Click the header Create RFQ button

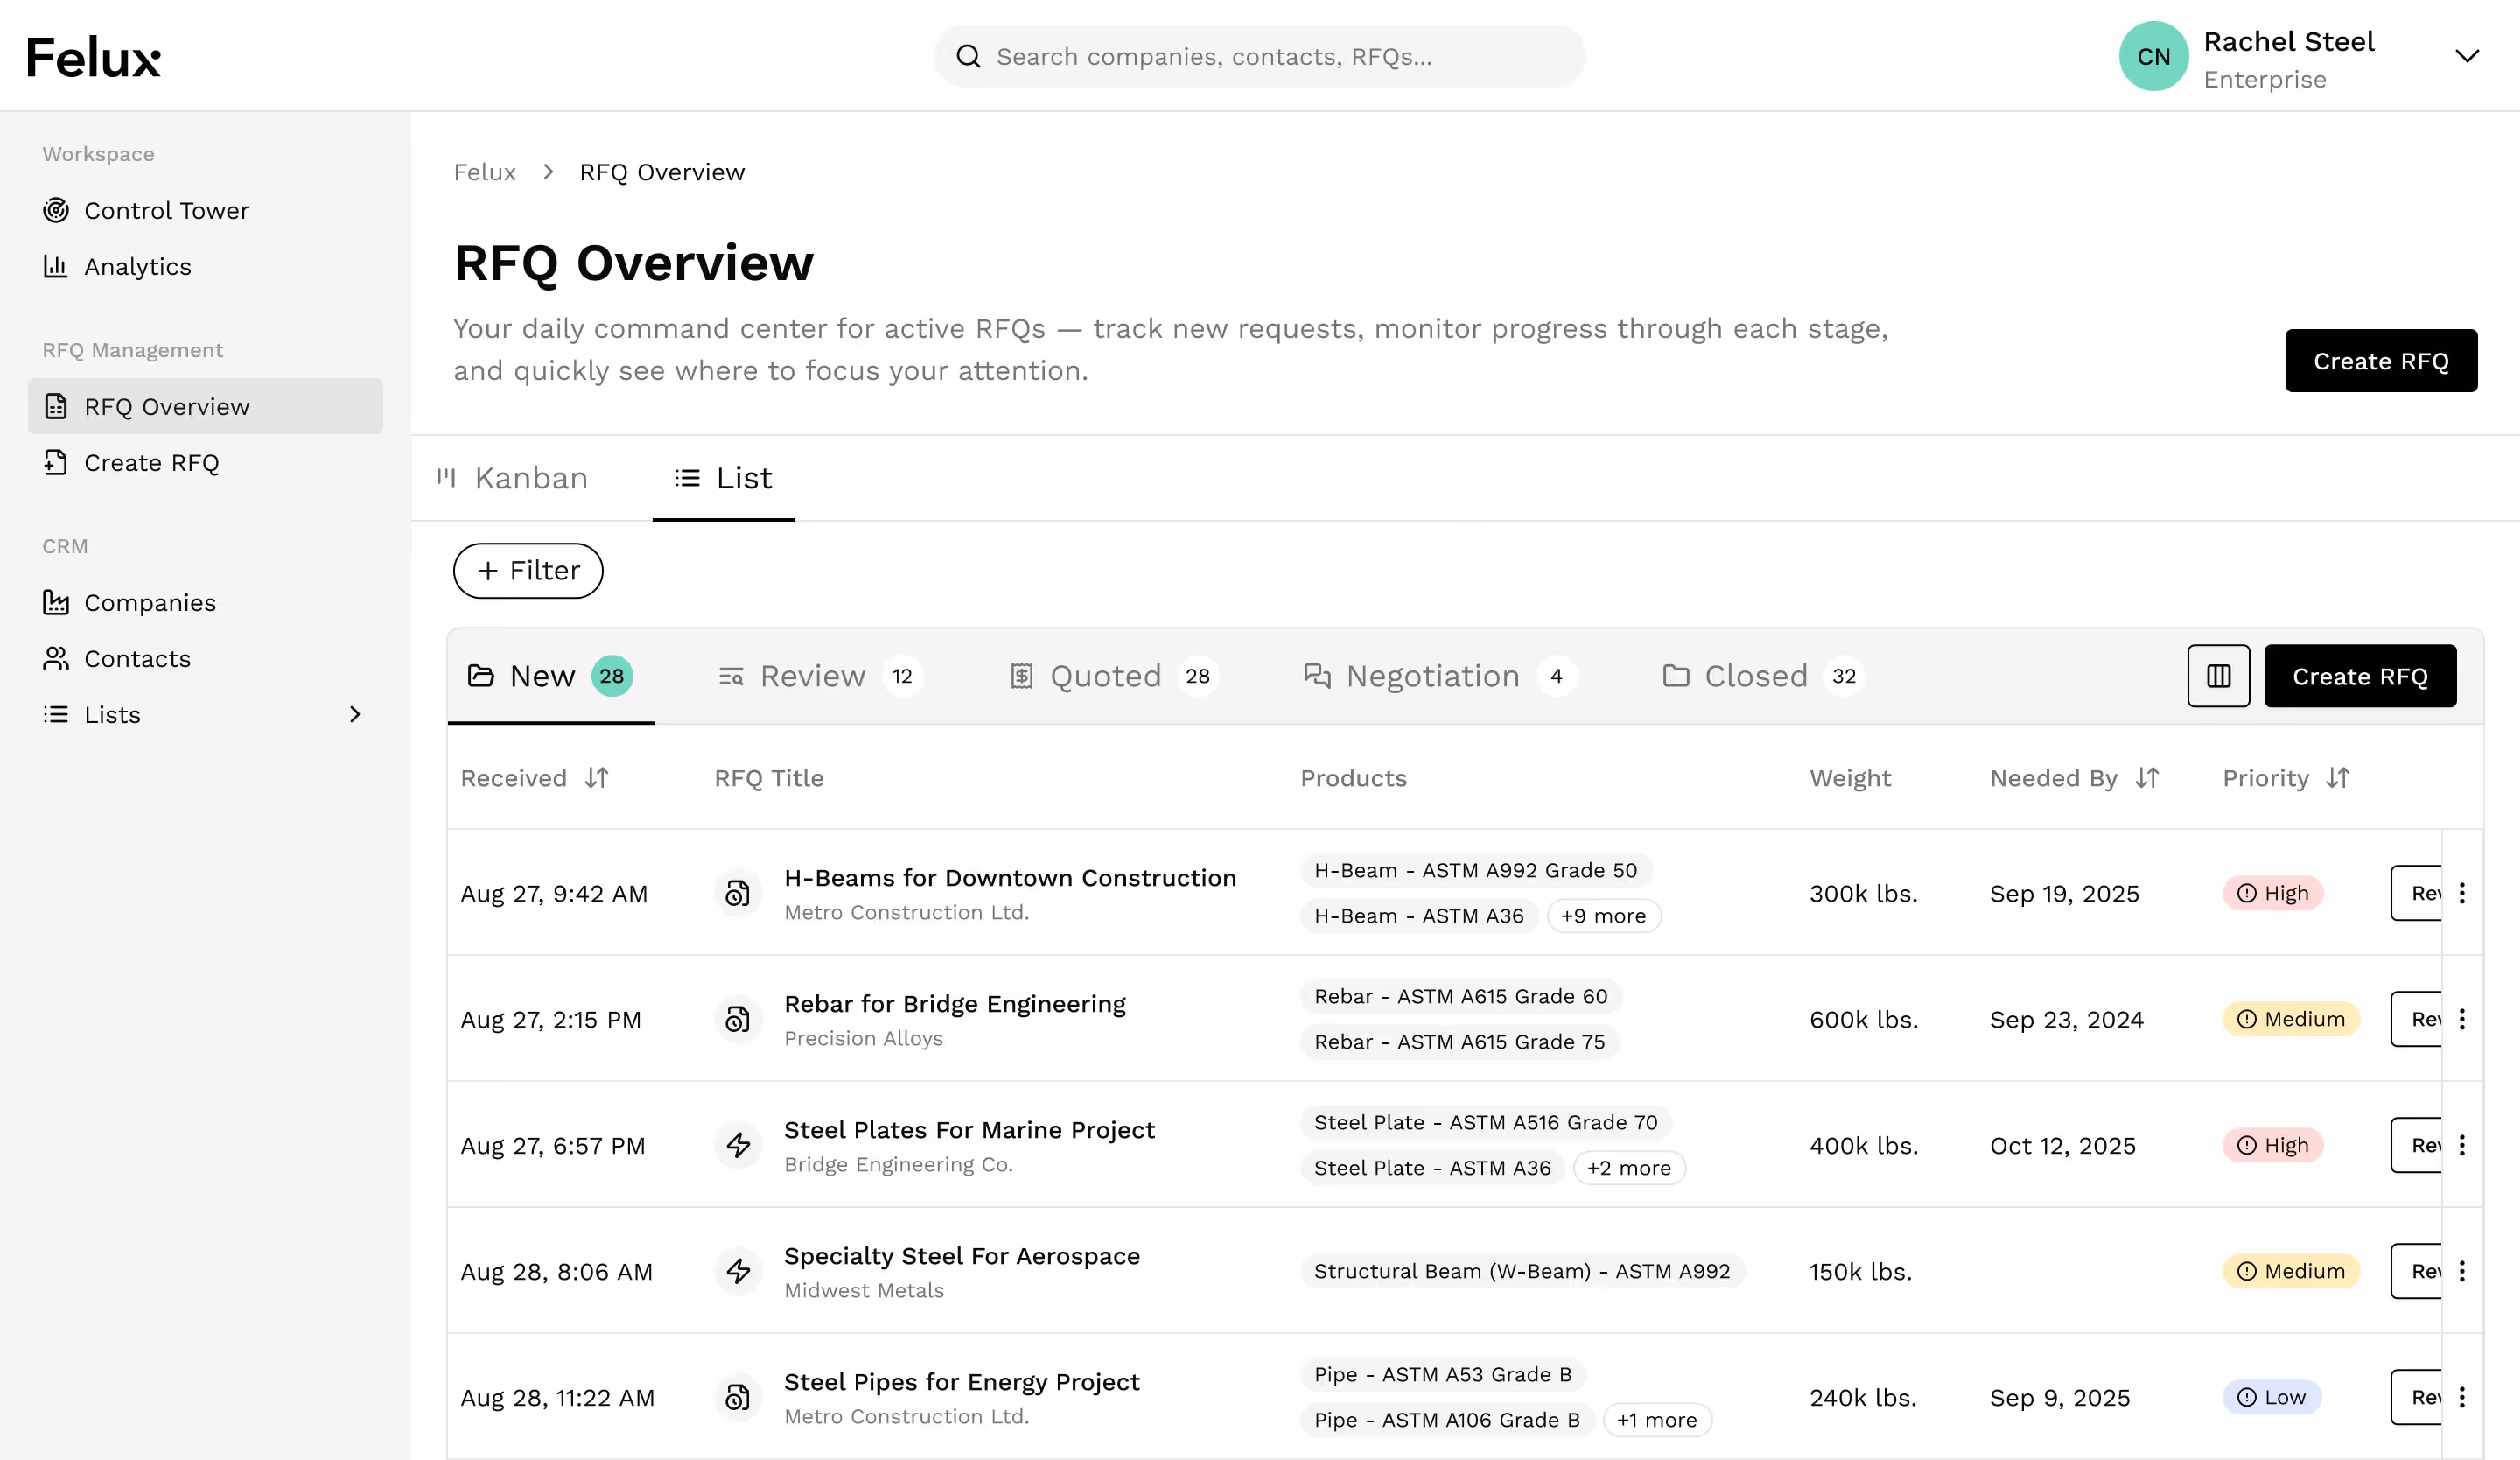click(x=2380, y=361)
